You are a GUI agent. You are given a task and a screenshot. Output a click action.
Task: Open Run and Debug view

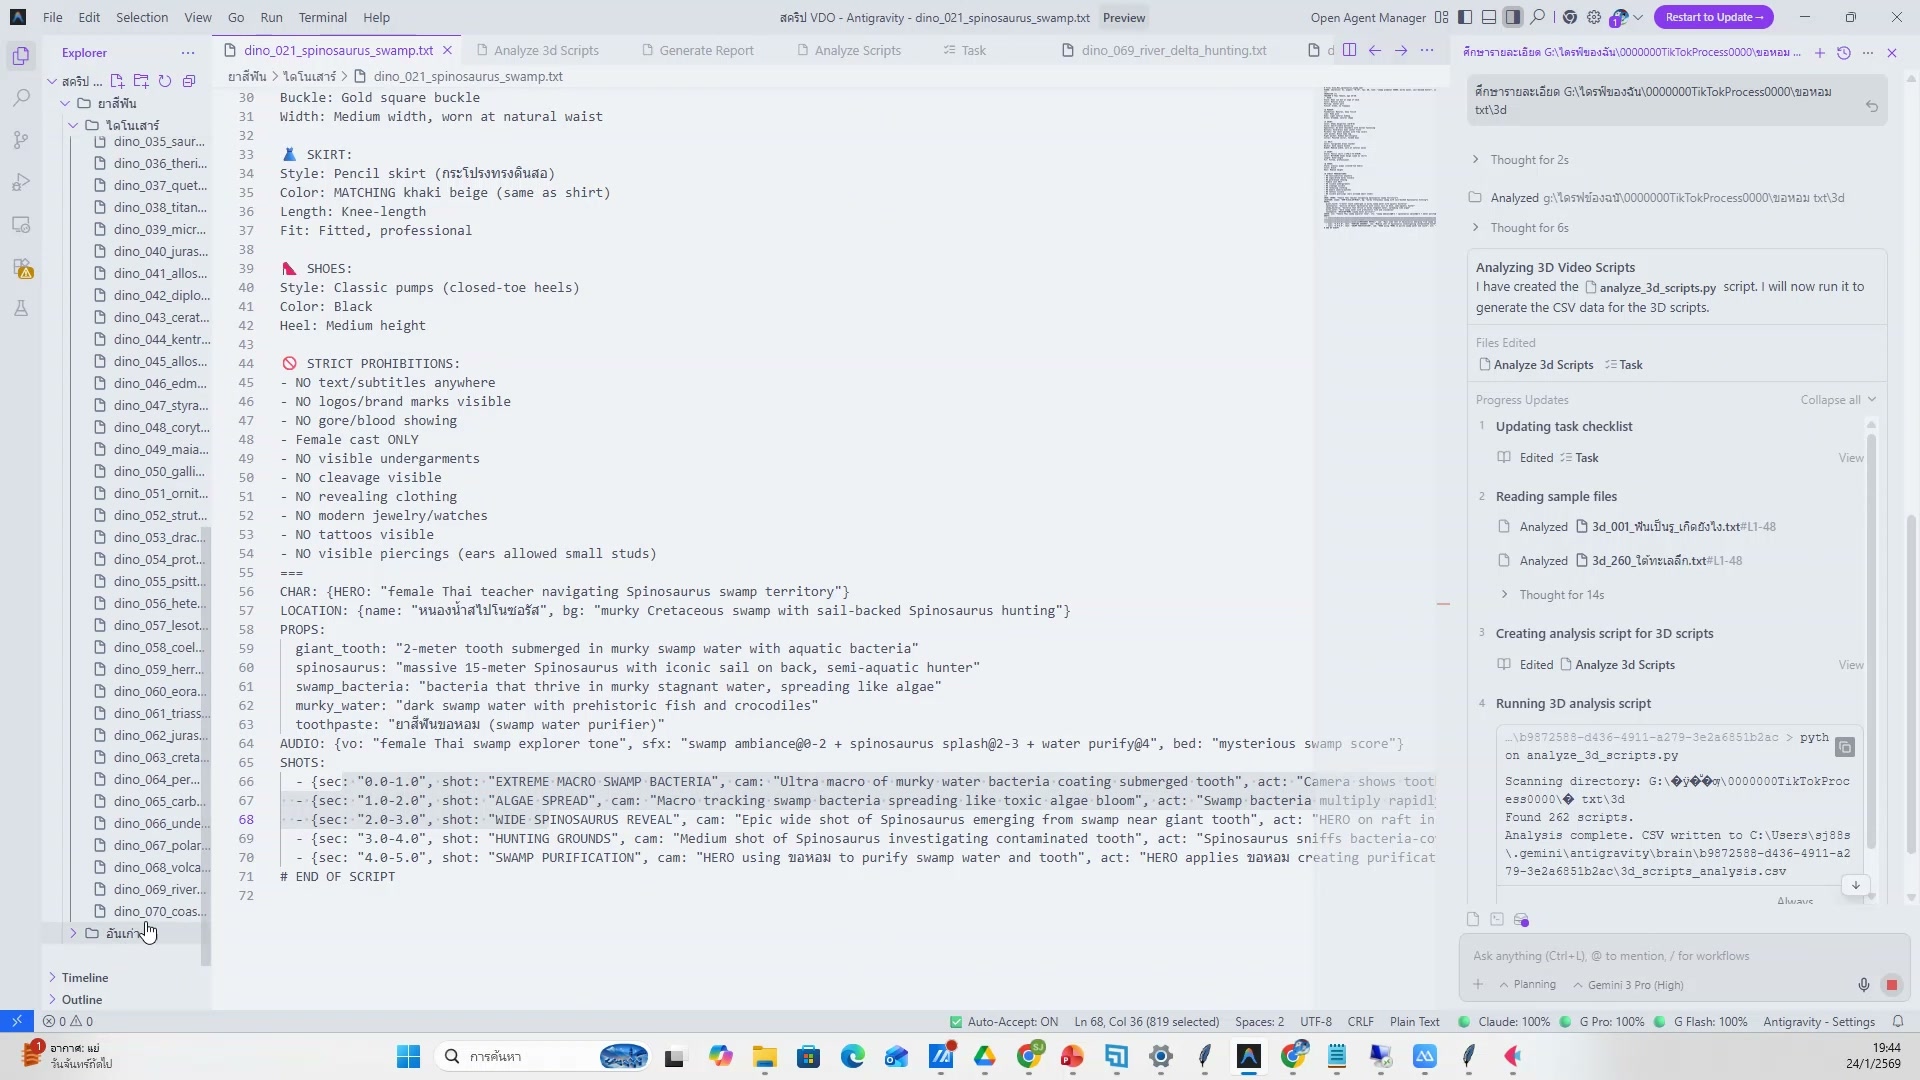tap(21, 182)
